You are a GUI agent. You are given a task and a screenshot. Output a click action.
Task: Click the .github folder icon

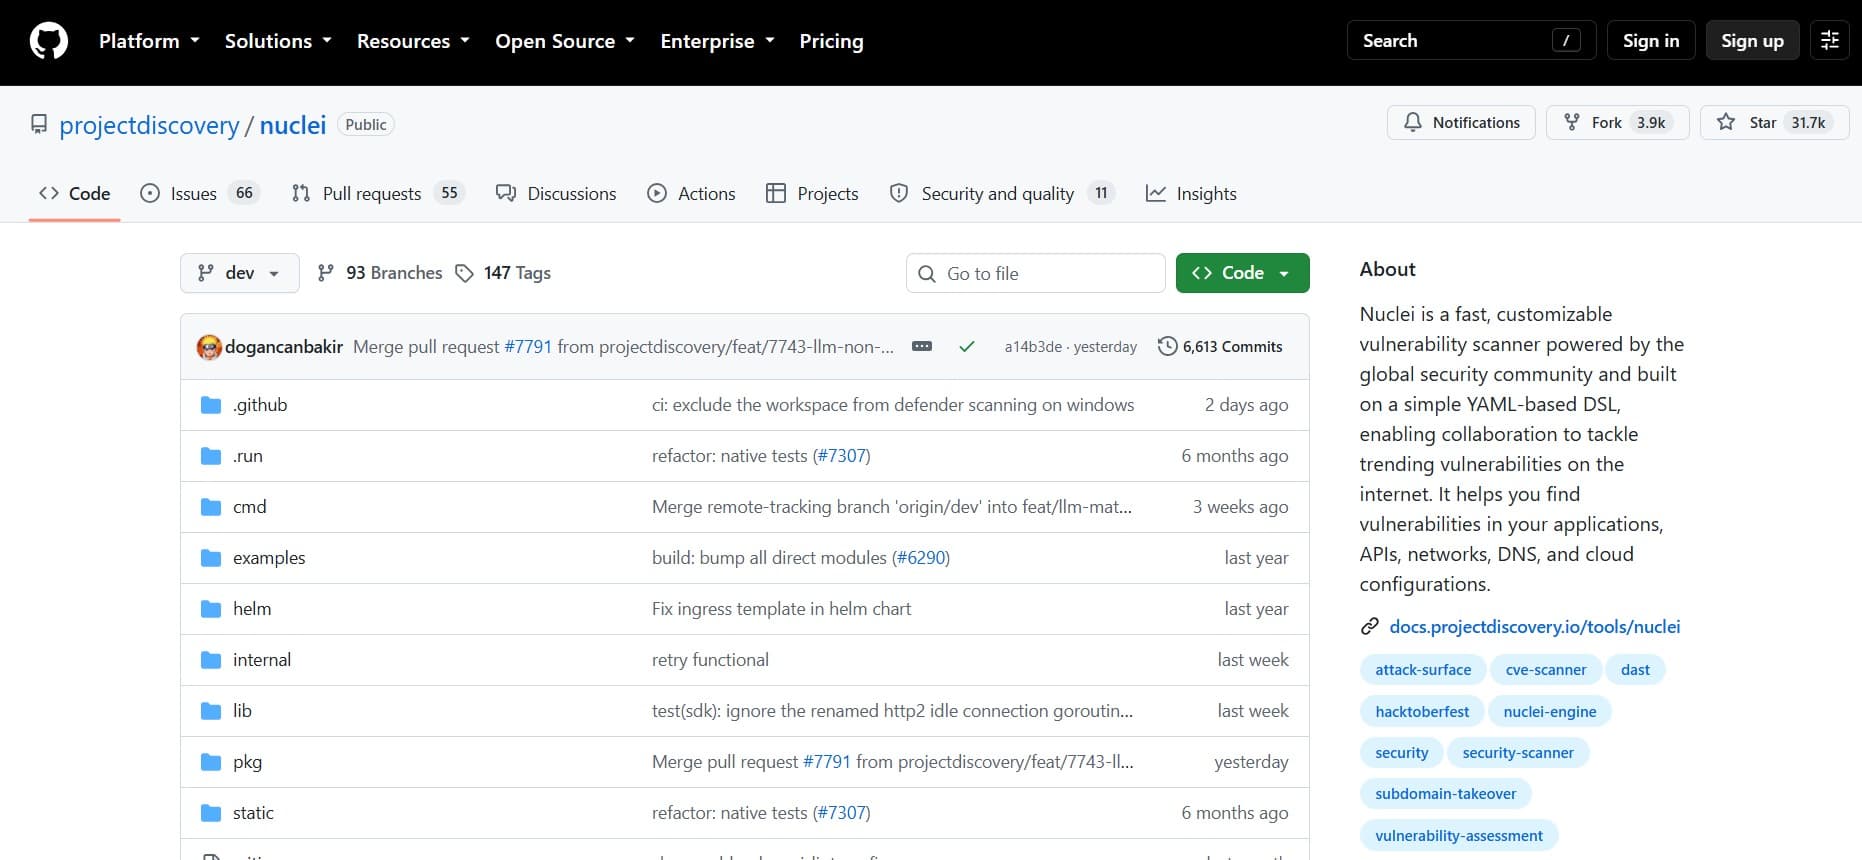click(211, 405)
